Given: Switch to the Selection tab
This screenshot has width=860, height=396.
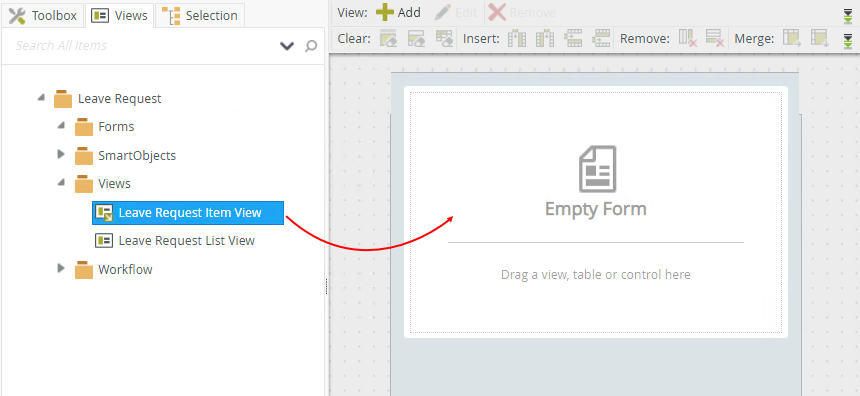Looking at the screenshot, I should click(200, 15).
